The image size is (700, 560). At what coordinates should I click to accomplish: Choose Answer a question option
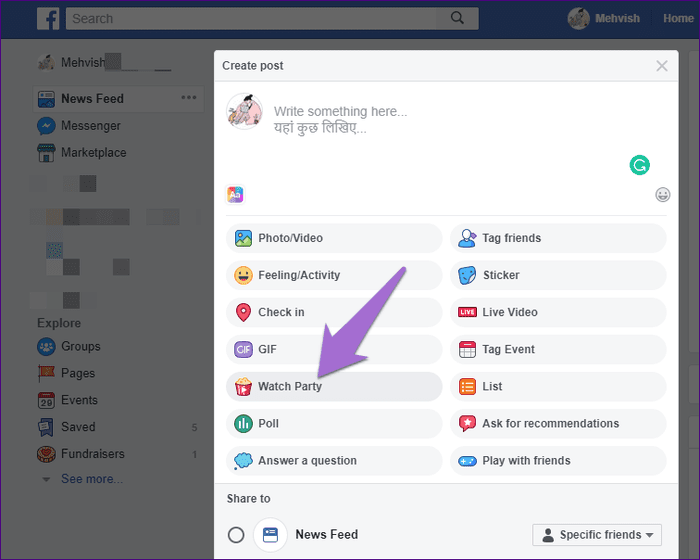click(334, 460)
